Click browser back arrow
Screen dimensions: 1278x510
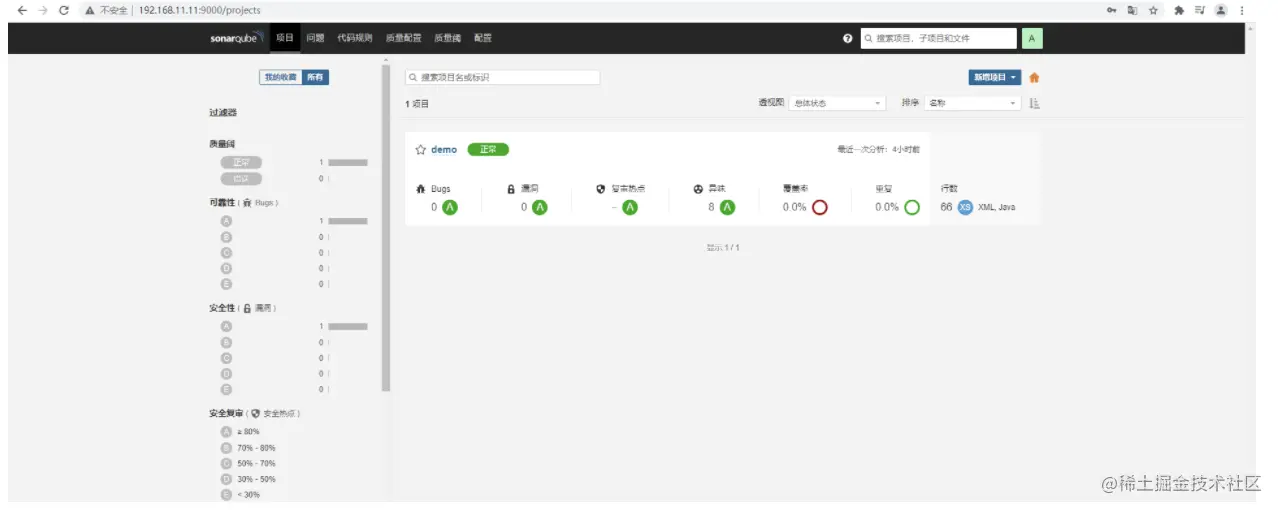coord(22,10)
